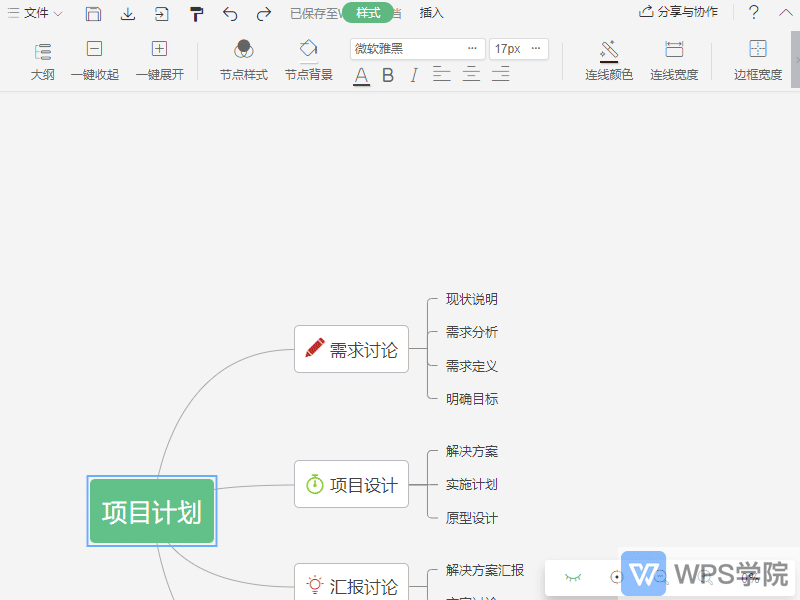Viewport: 800px width, 600px height.
Task: Undo the last action
Action: 230,14
